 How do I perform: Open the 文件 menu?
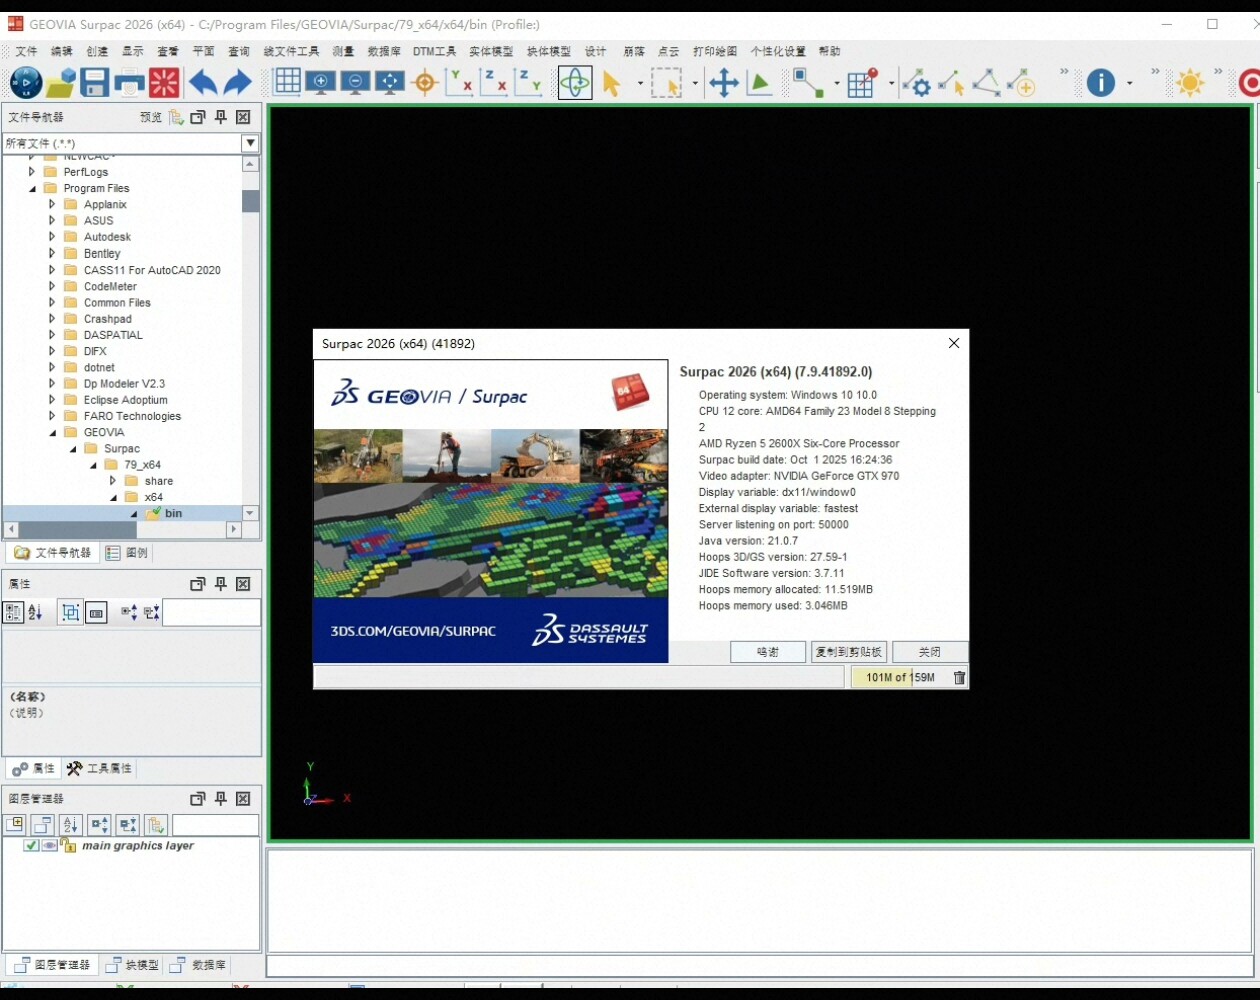[26, 51]
